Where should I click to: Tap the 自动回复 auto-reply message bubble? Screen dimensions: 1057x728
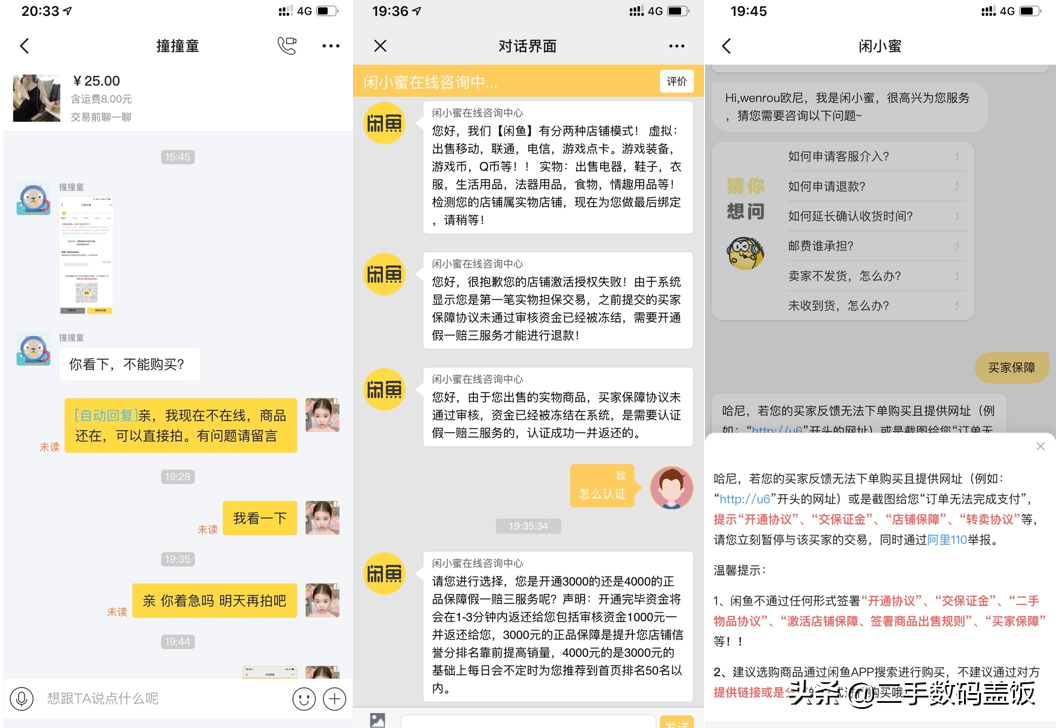181,425
